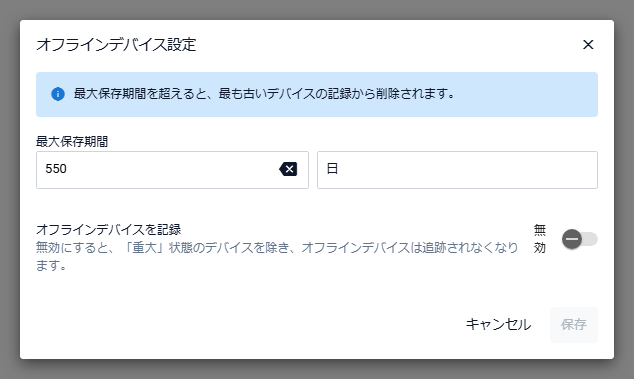Click the 保存 button
Image resolution: width=634 pixels, height=379 pixels.
[x=573, y=324]
